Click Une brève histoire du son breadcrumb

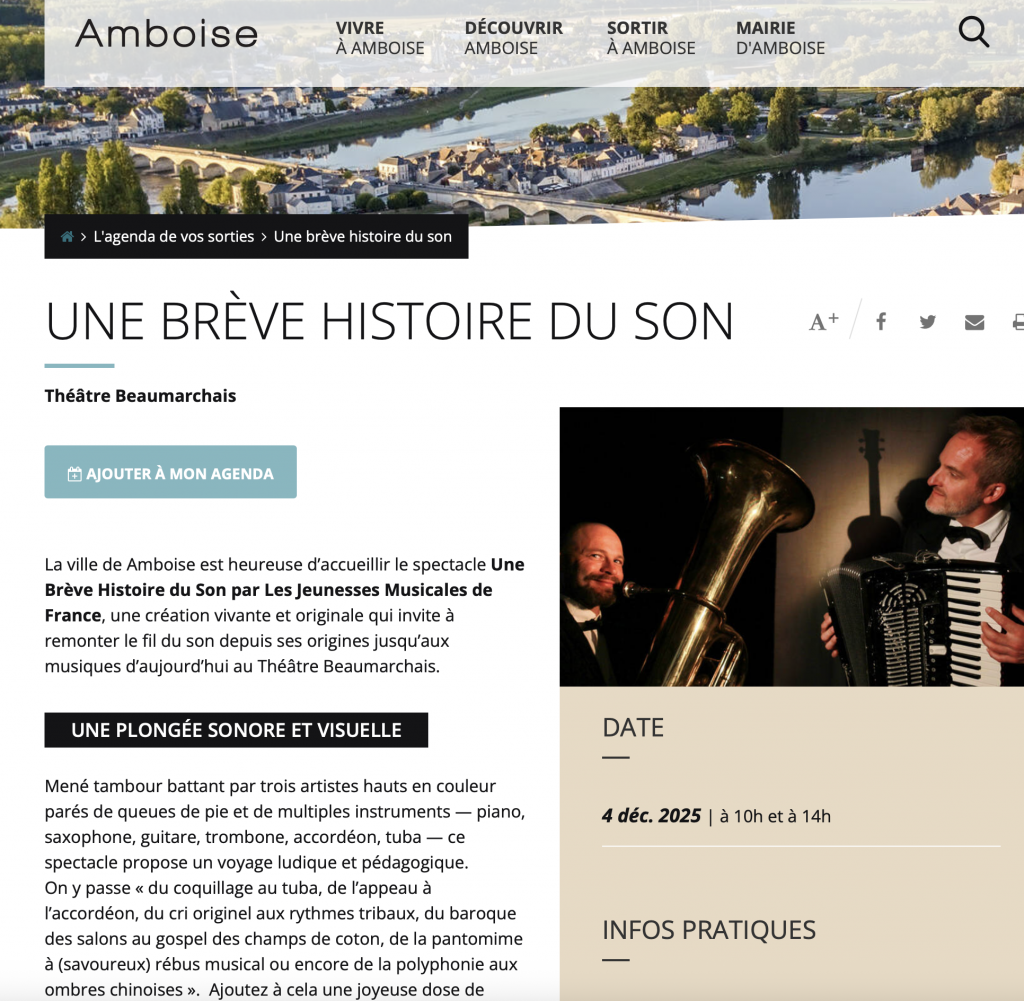click(x=362, y=236)
